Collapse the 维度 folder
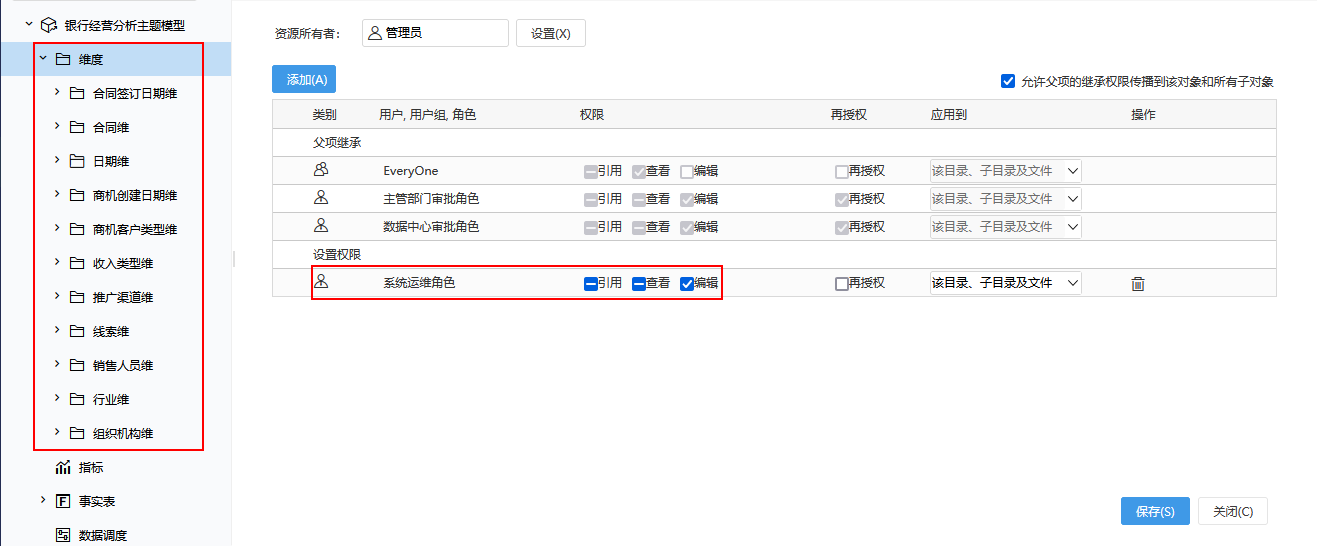Image resolution: width=1317 pixels, height=546 pixels. (x=43, y=59)
